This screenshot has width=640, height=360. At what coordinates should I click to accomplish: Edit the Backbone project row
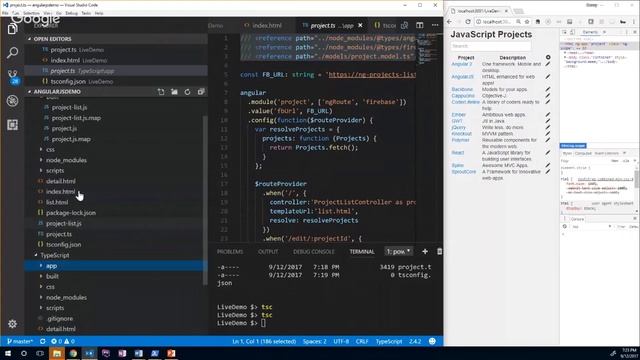pyautogui.click(x=548, y=89)
